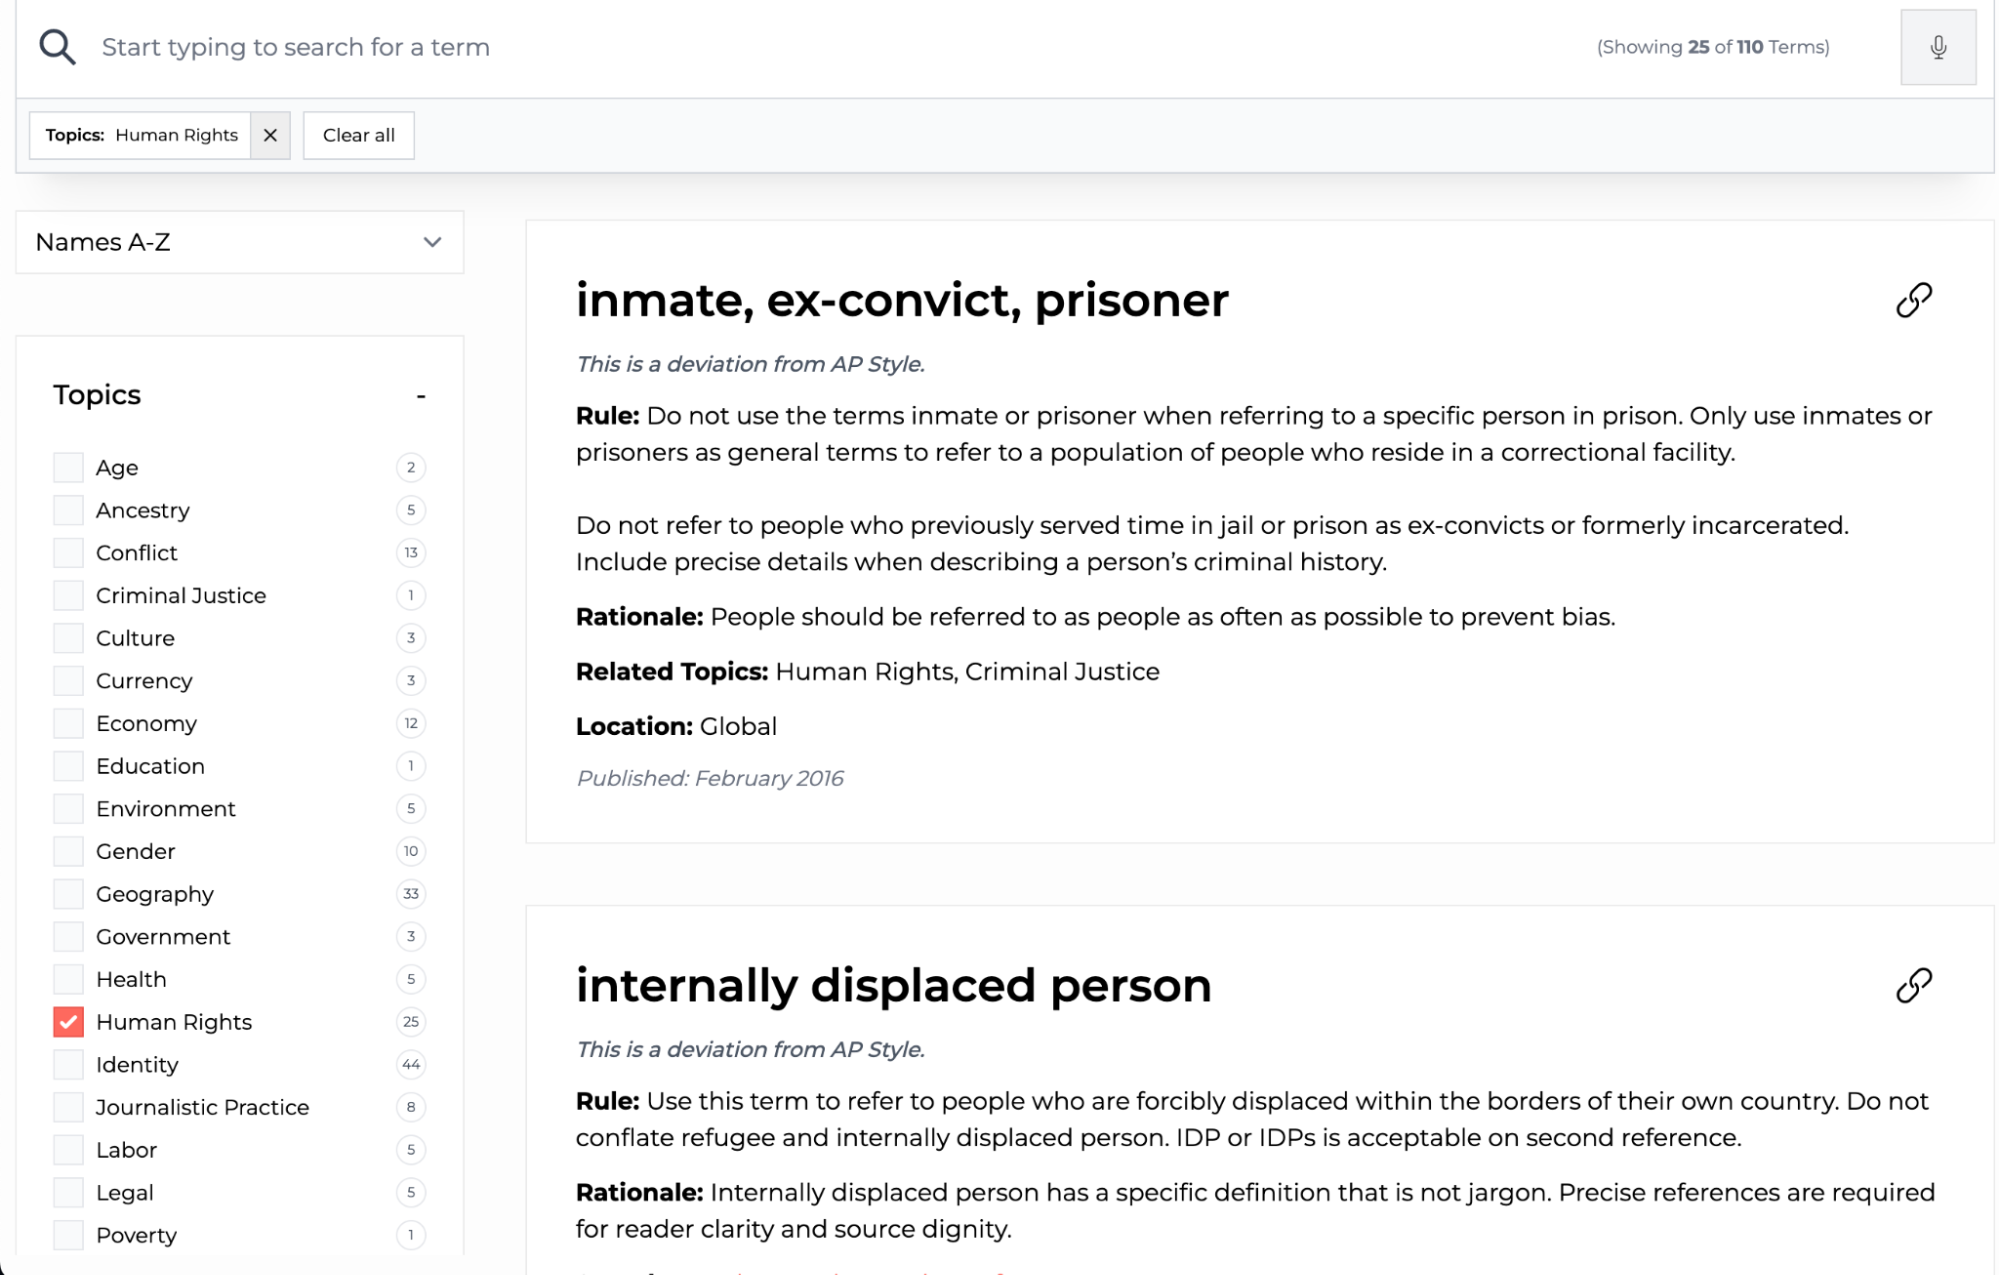Toggle the Gender topic checkbox
The height and width of the screenshot is (1275, 1999).
tap(68, 851)
